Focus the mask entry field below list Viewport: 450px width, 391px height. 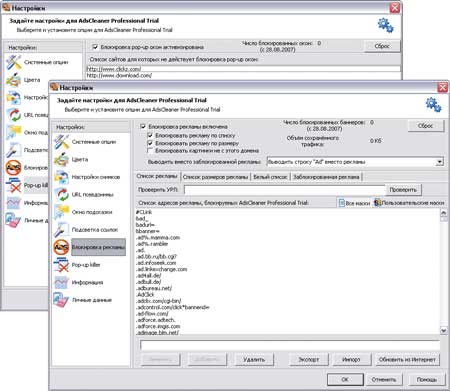pos(290,345)
